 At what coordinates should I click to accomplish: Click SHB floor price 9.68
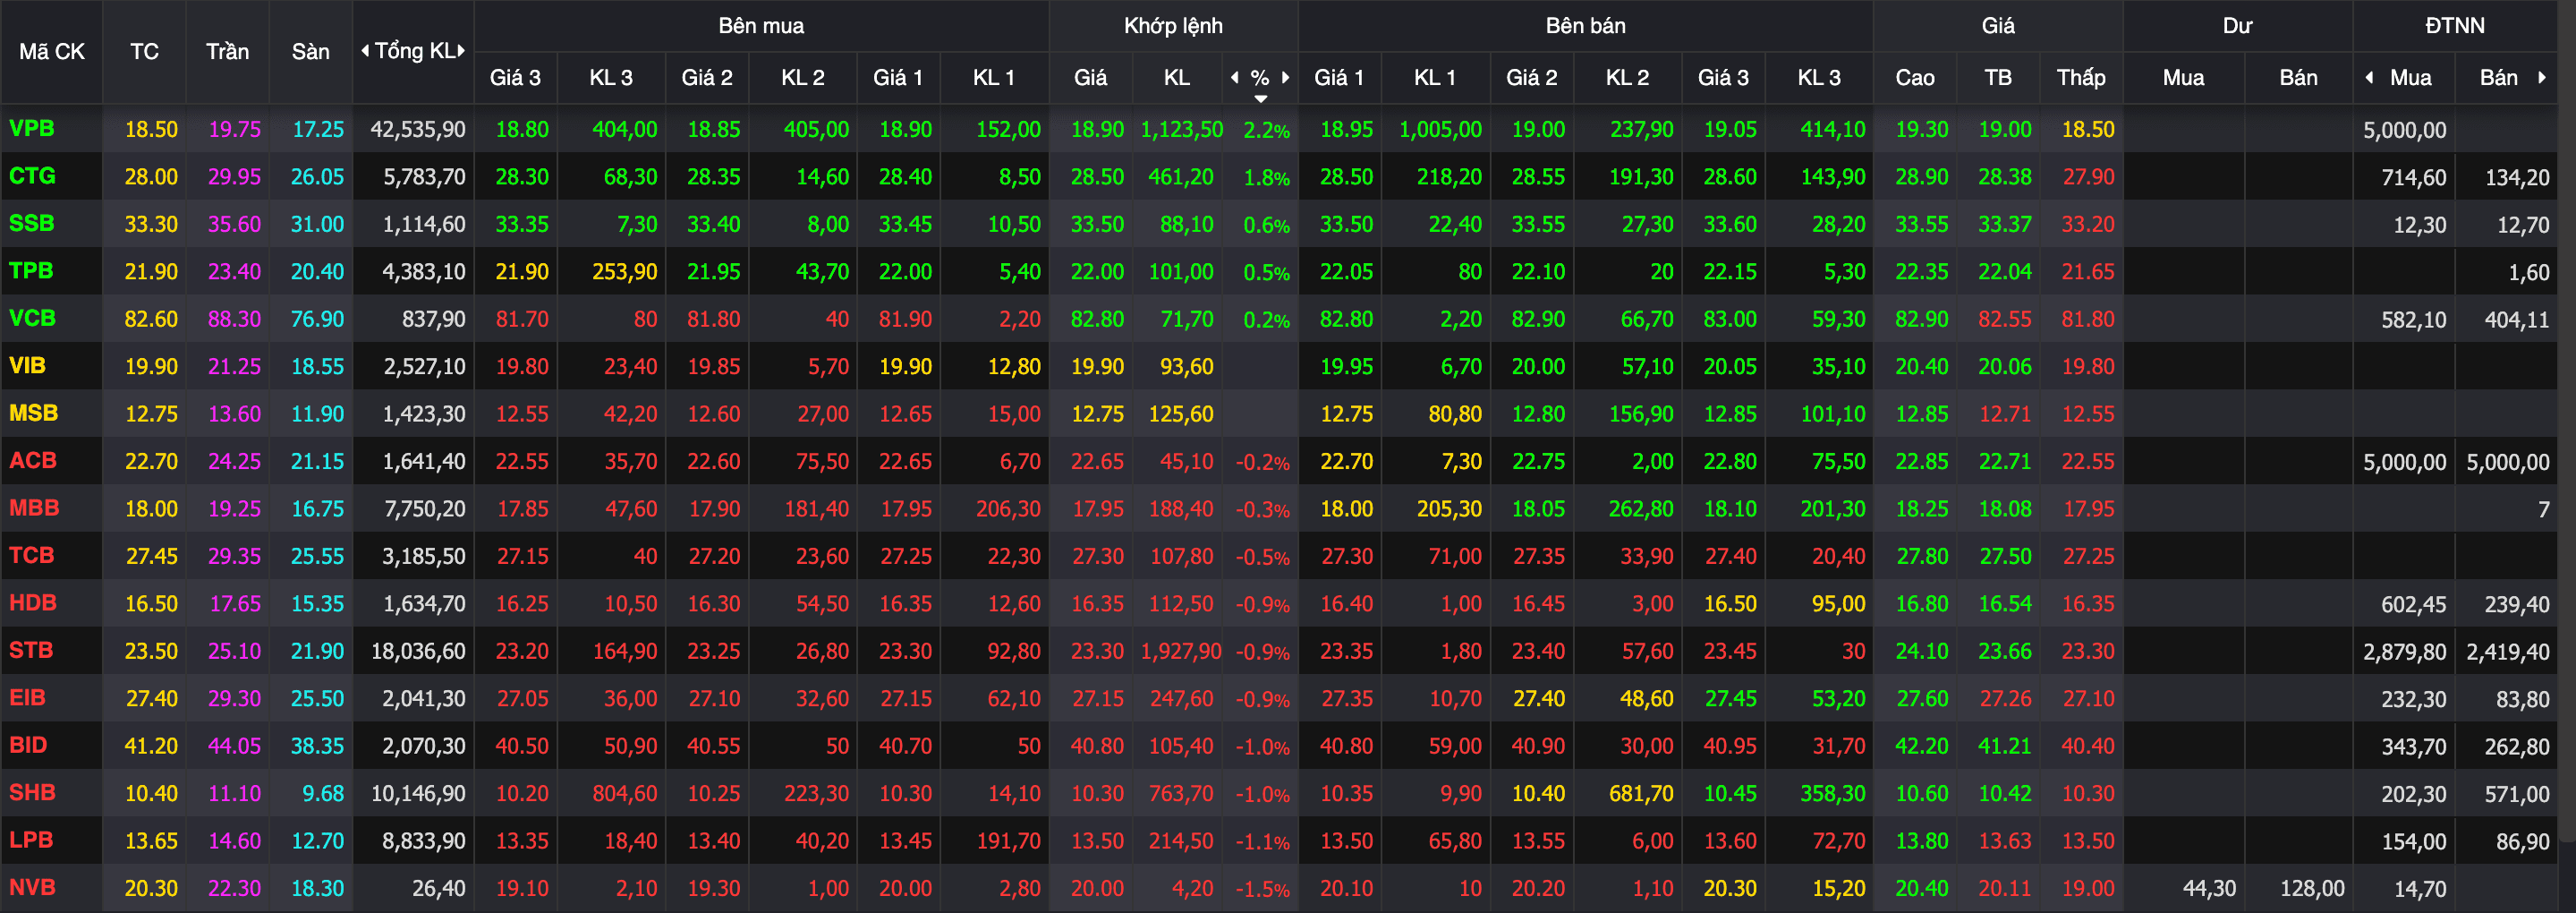[x=323, y=795]
